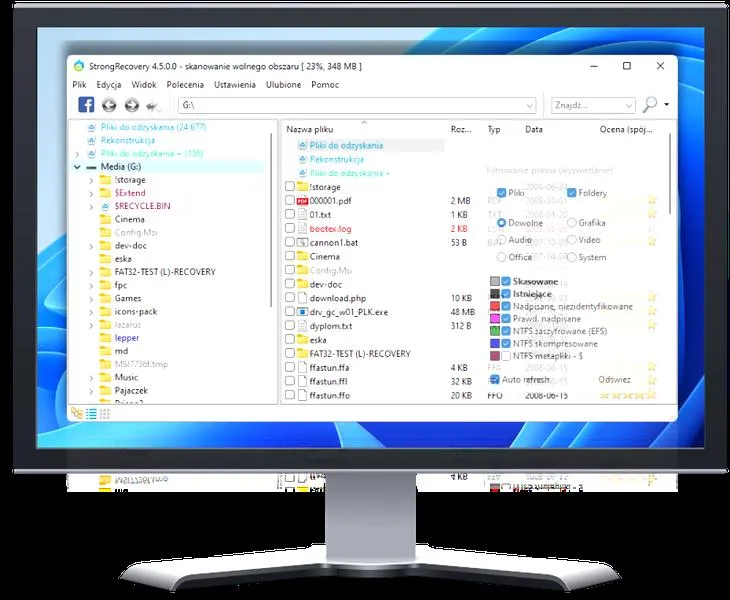Screen dimensions: 730x600
Task: Toggle the Foldery filter checkbox
Action: pos(572,193)
